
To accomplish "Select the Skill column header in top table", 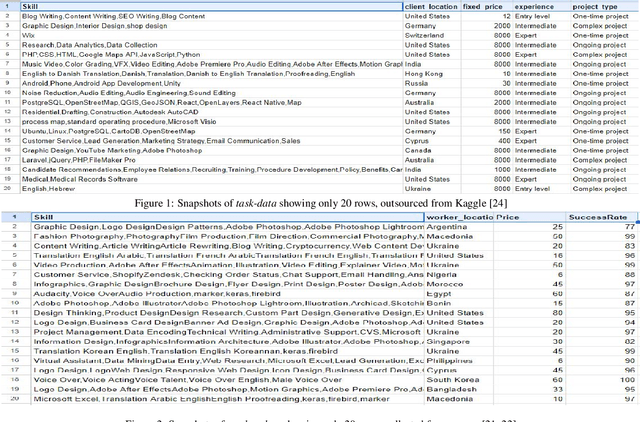I will coord(30,6).
